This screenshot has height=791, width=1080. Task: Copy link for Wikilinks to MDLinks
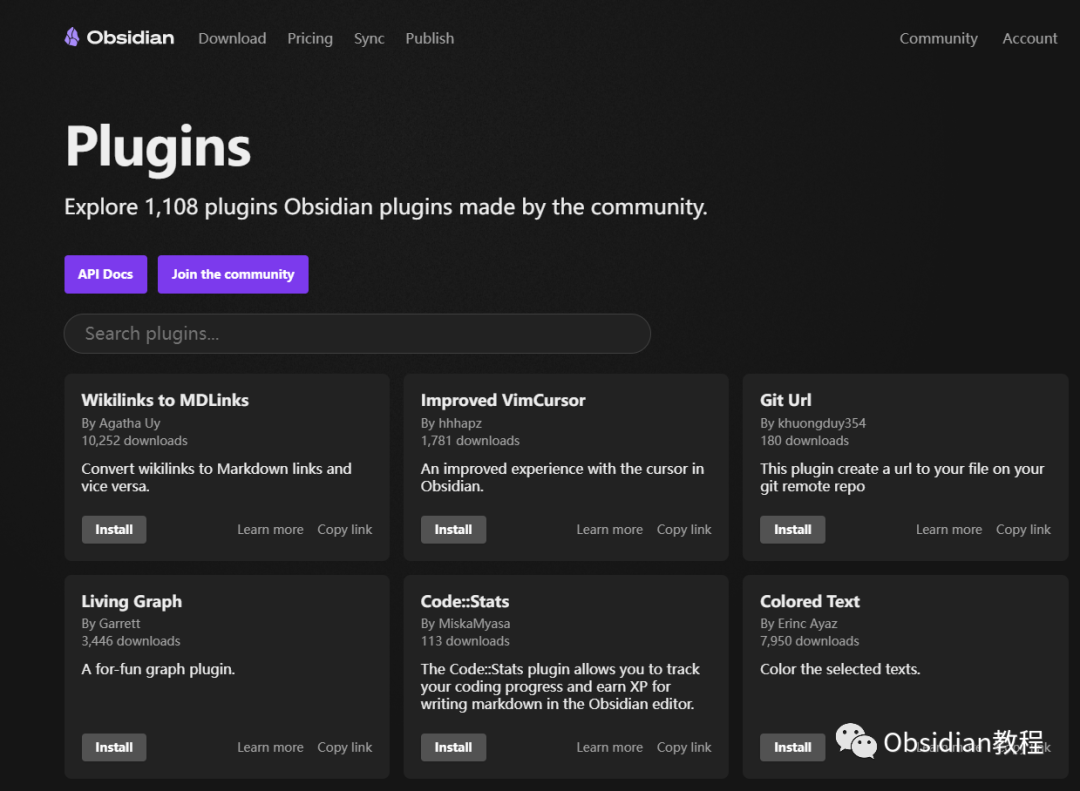[x=344, y=530]
